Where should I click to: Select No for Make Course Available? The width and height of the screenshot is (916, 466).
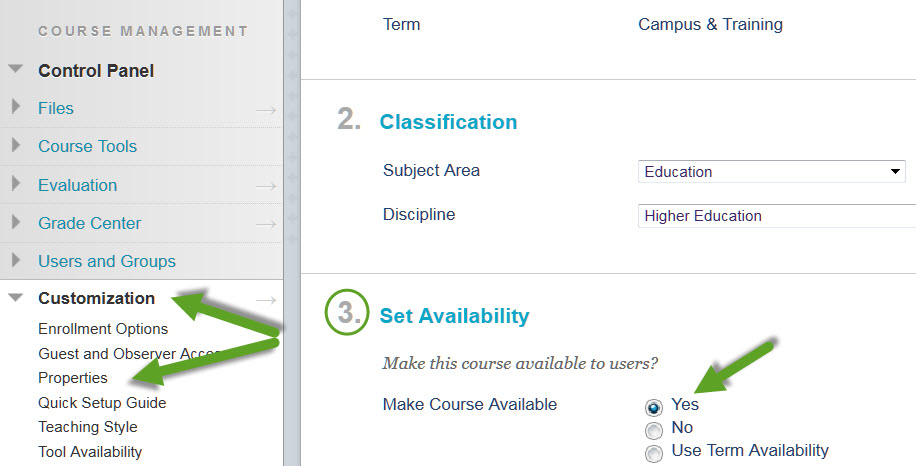click(x=654, y=430)
